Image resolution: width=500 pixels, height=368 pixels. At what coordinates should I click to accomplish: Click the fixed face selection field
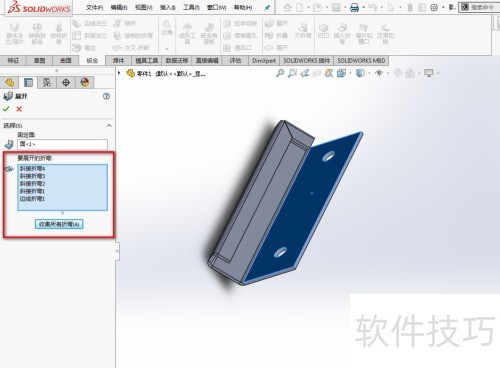coord(62,144)
